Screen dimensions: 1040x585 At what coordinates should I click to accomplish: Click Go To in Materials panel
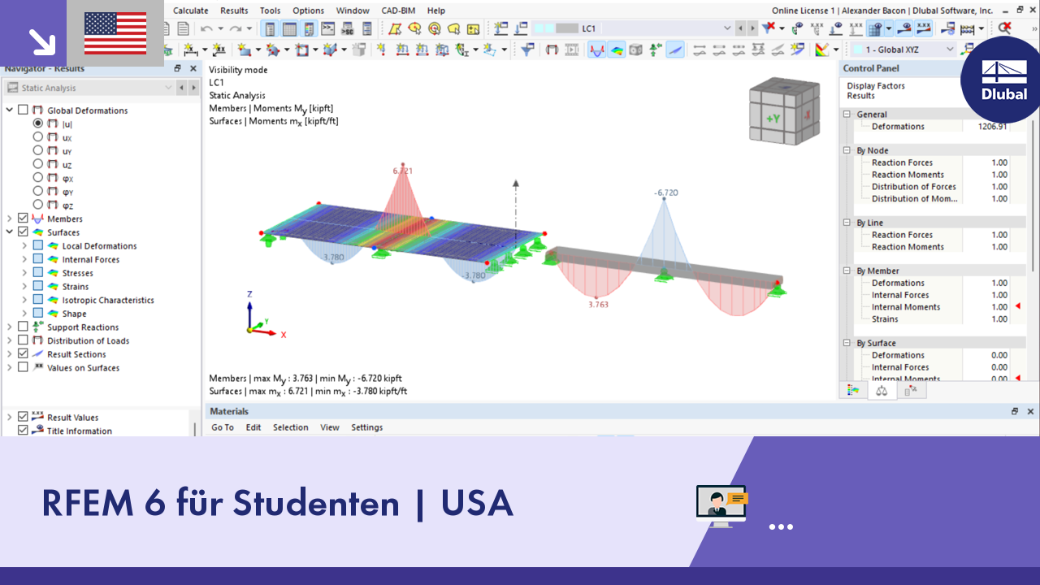[222, 428]
